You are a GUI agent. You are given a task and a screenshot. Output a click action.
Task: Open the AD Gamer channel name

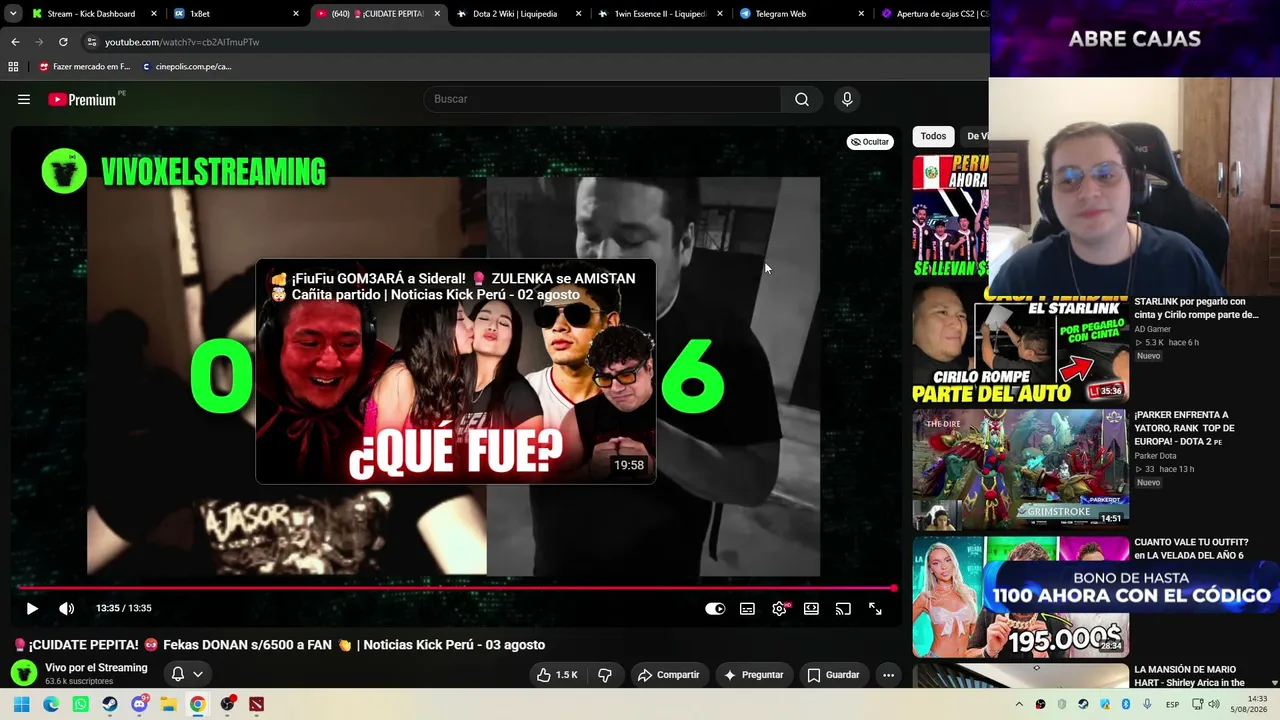coord(1152,329)
